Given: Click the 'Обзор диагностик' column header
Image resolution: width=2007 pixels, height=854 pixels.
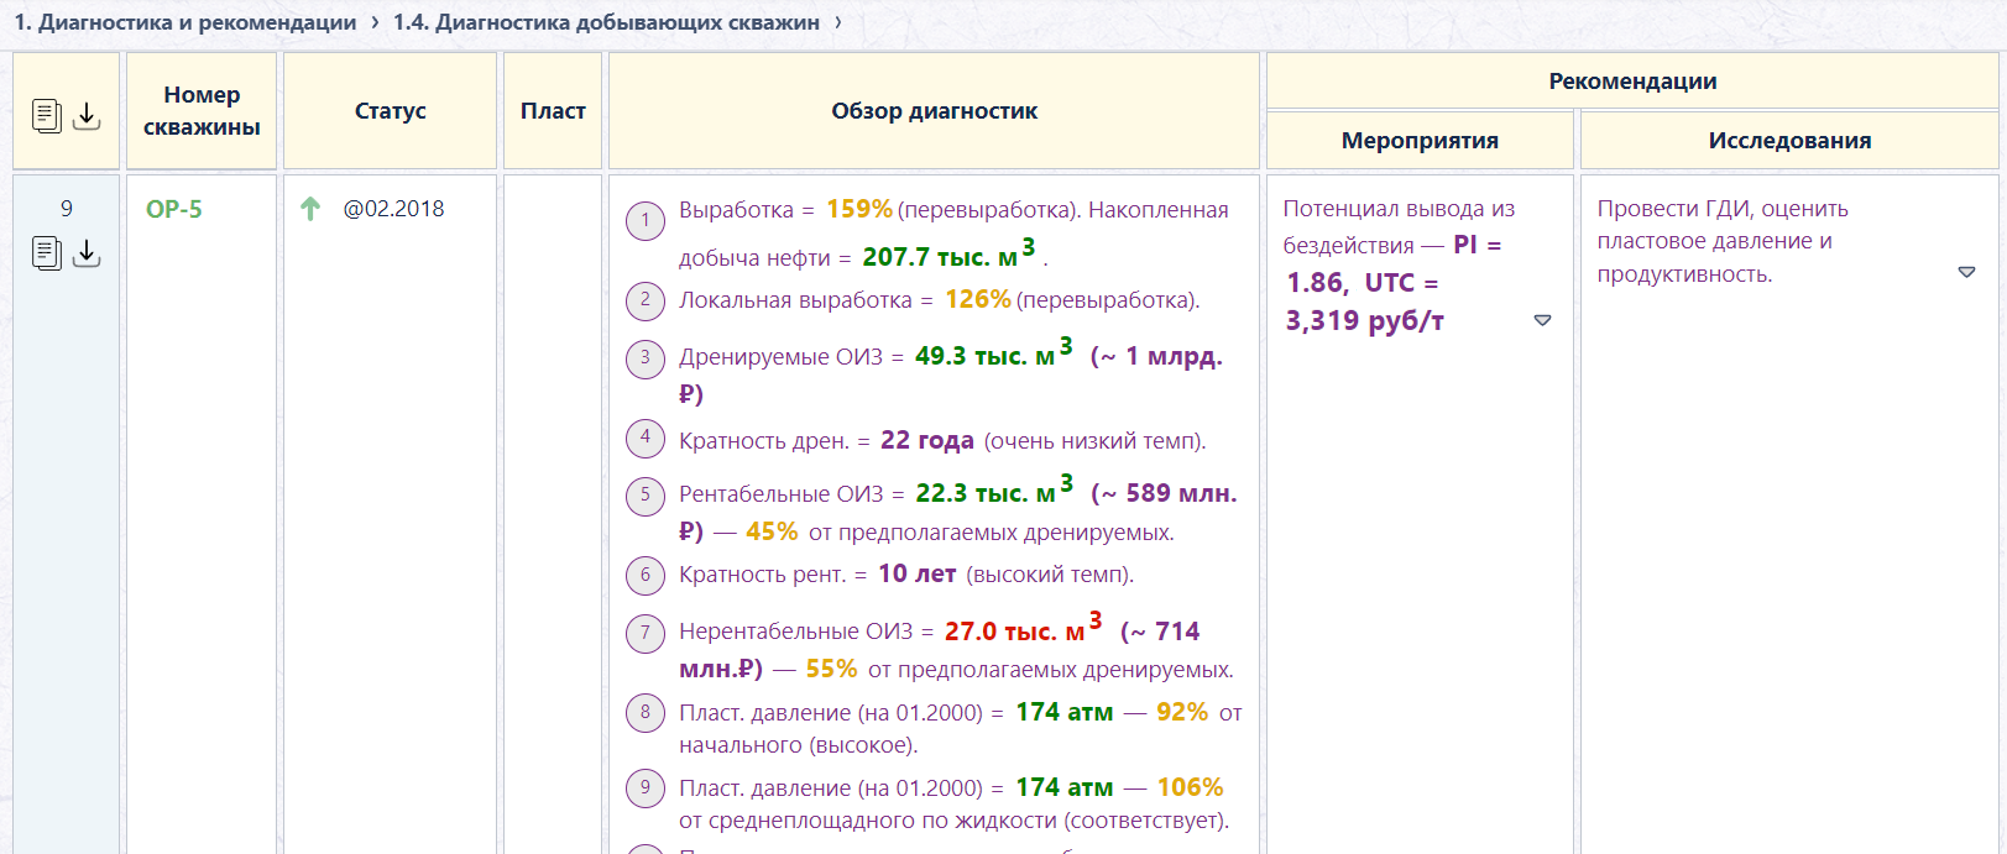Looking at the screenshot, I should coord(934,111).
